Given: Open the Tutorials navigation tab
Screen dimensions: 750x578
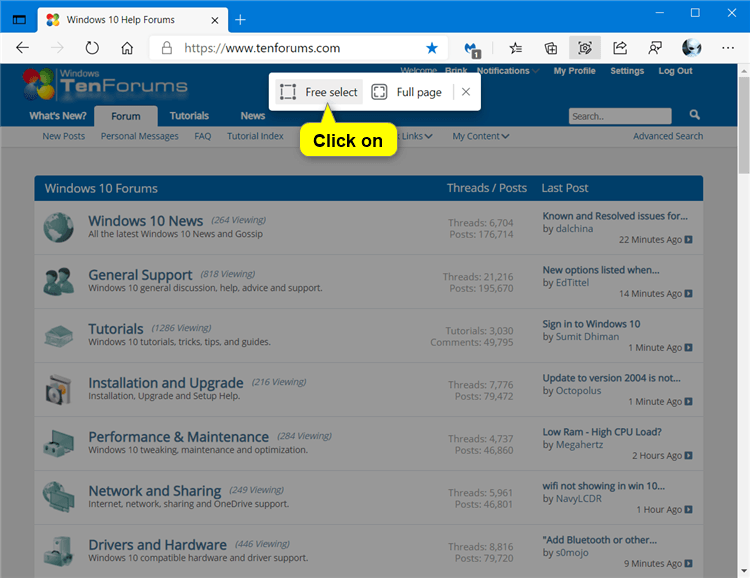Looking at the screenshot, I should coord(189,116).
